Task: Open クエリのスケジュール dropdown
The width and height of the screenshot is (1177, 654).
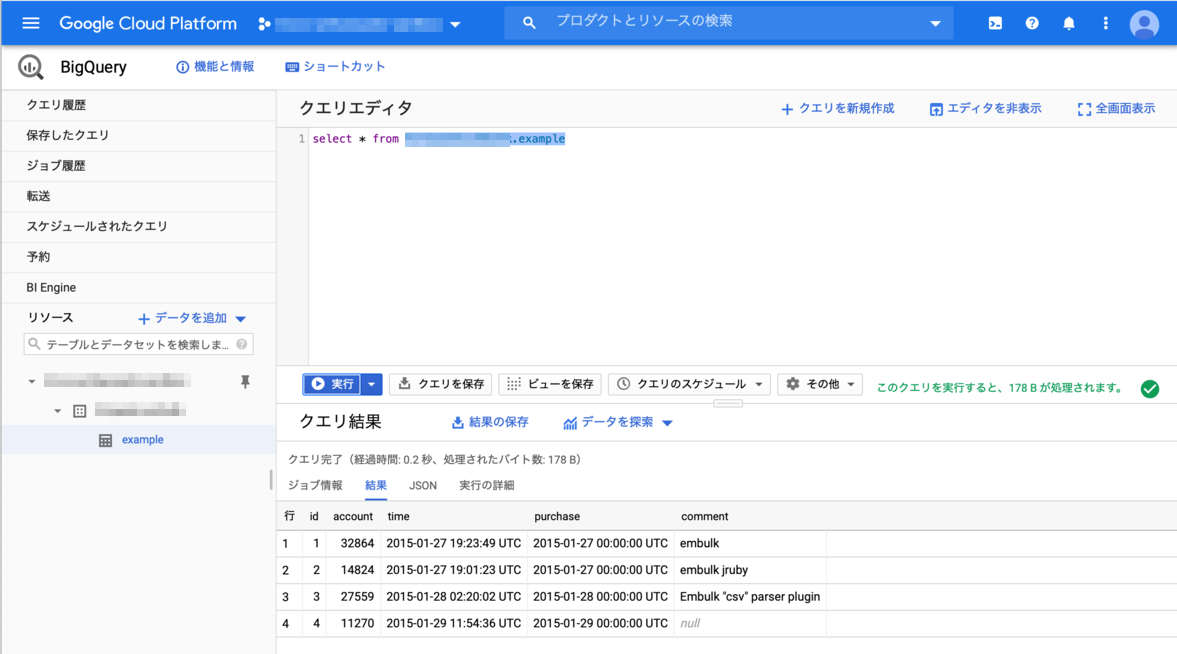Action: coord(689,384)
